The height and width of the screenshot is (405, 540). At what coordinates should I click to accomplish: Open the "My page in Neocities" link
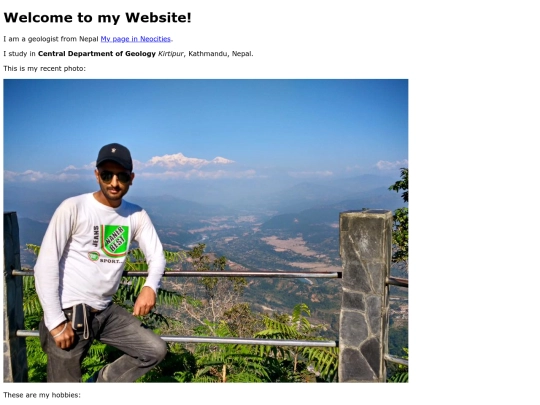coord(135,39)
